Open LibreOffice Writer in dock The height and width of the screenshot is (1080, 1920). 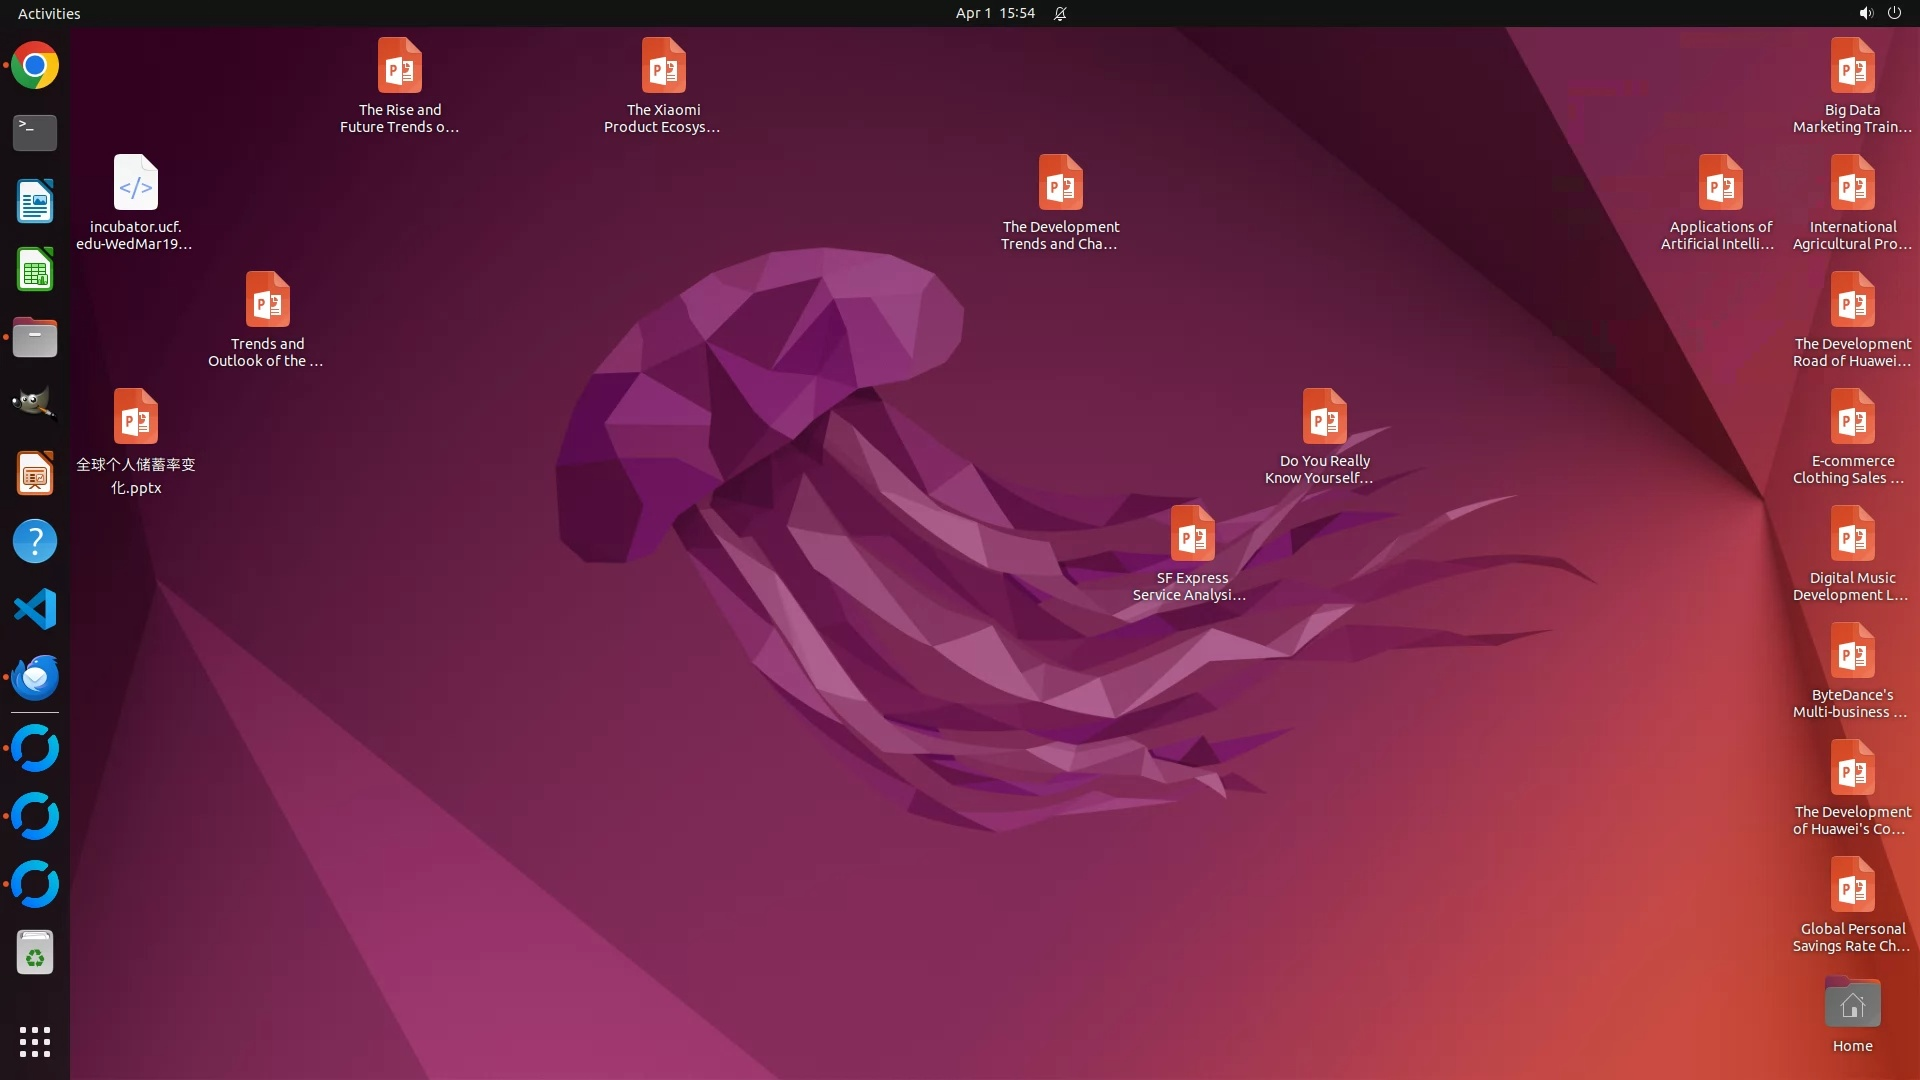tap(35, 201)
